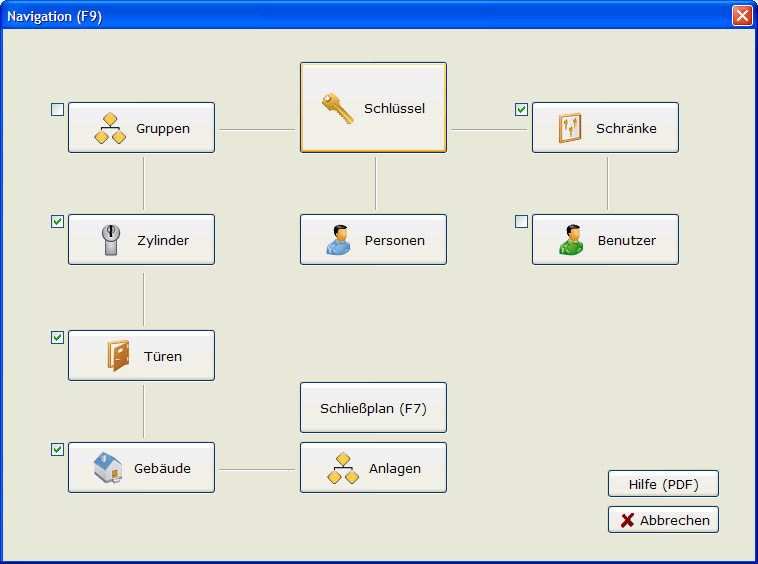This screenshot has height=564, width=758.
Task: Open Anlagen via its diamond tree icon
Action: [343, 468]
